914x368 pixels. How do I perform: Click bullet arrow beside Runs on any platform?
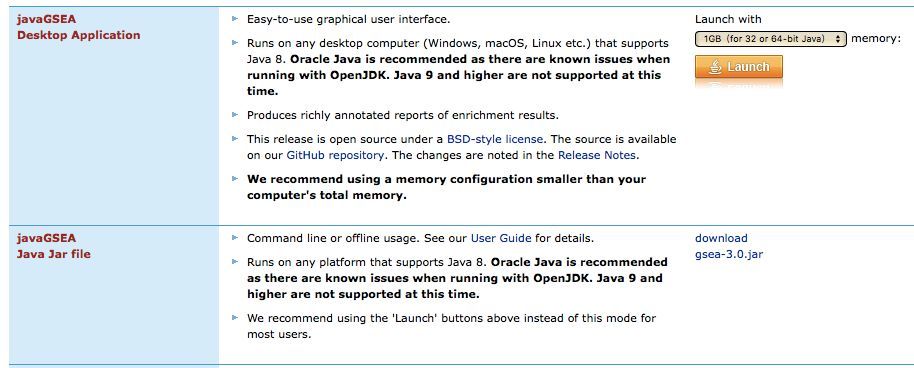pyautogui.click(x=235, y=262)
